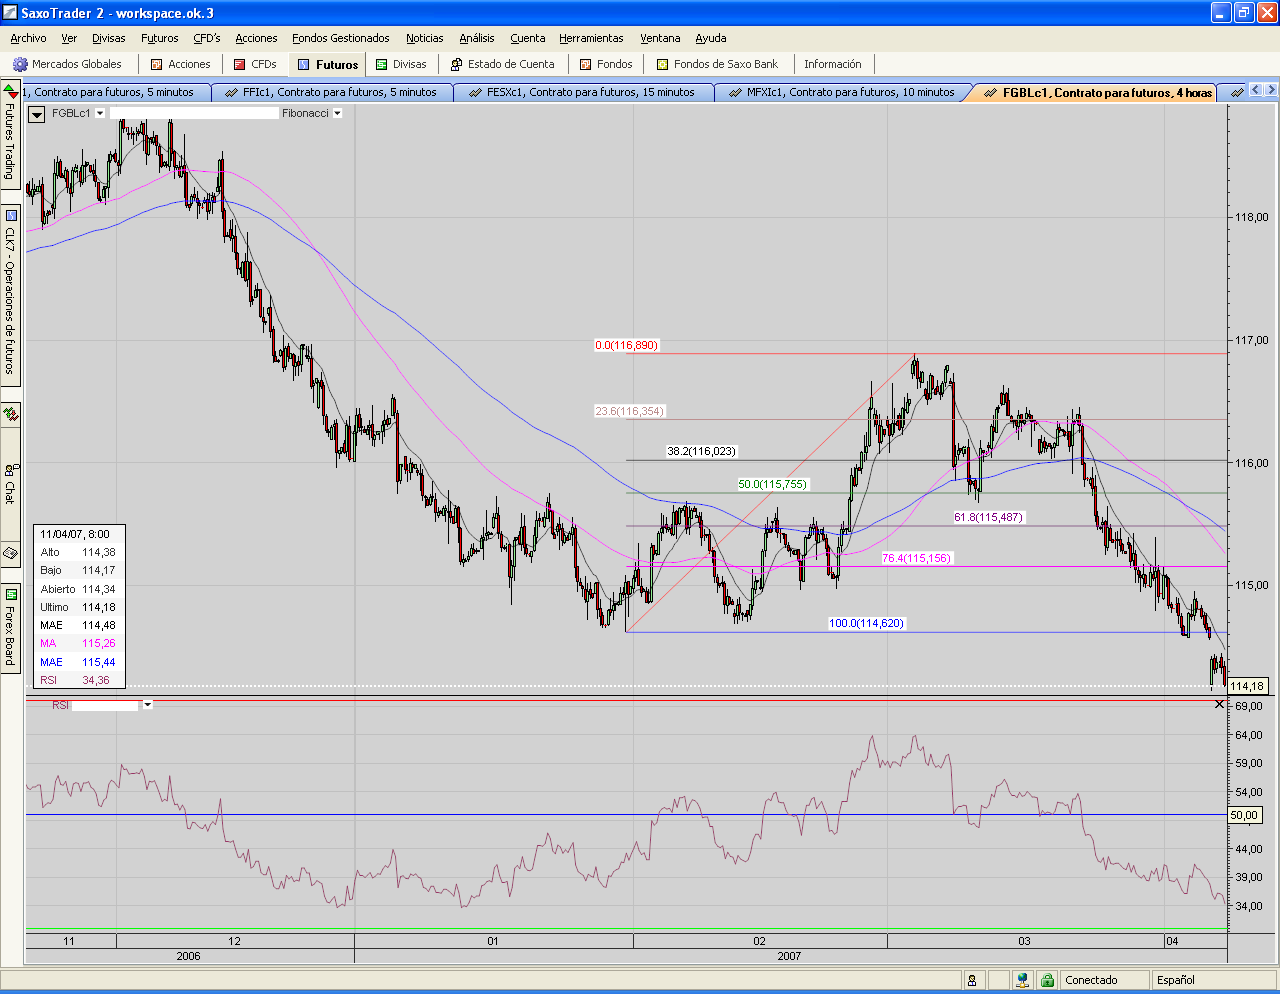Open the Chat side panel

10,484
